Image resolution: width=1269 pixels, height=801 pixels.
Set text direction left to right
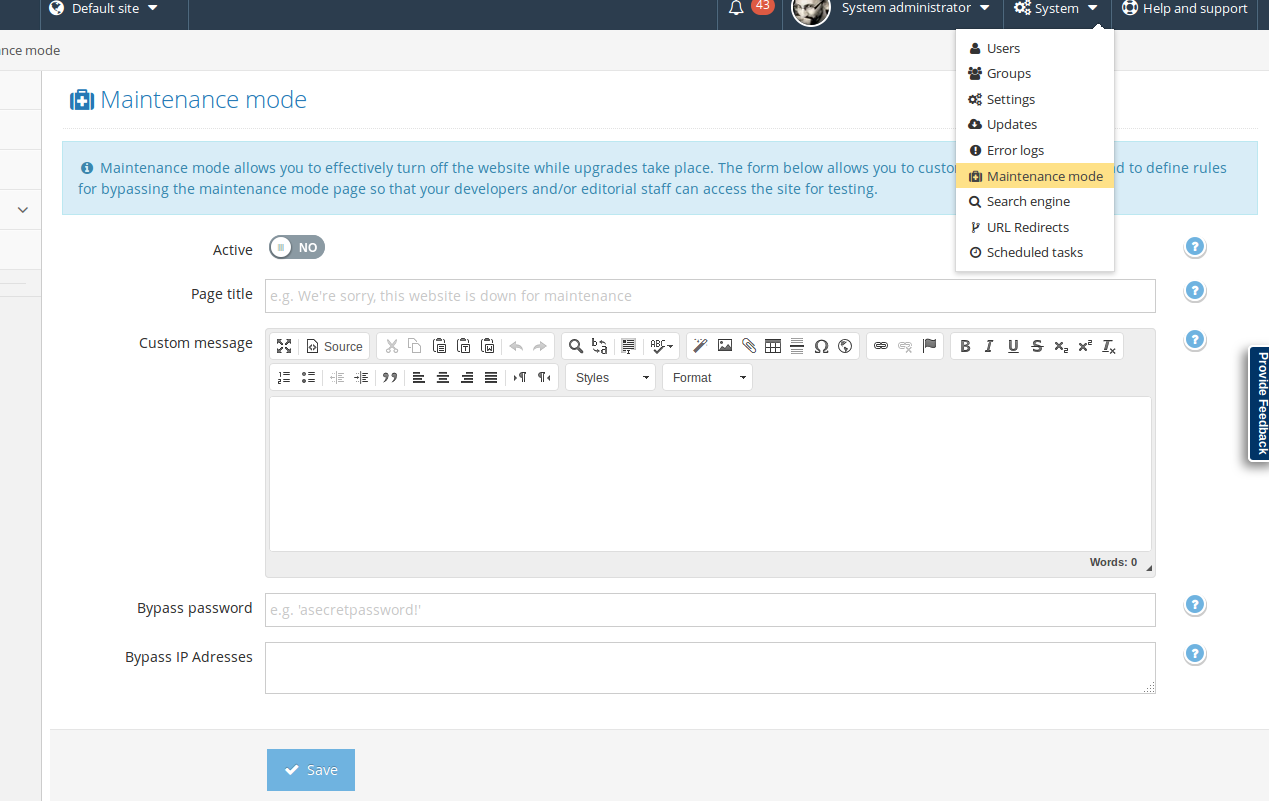pyautogui.click(x=520, y=377)
